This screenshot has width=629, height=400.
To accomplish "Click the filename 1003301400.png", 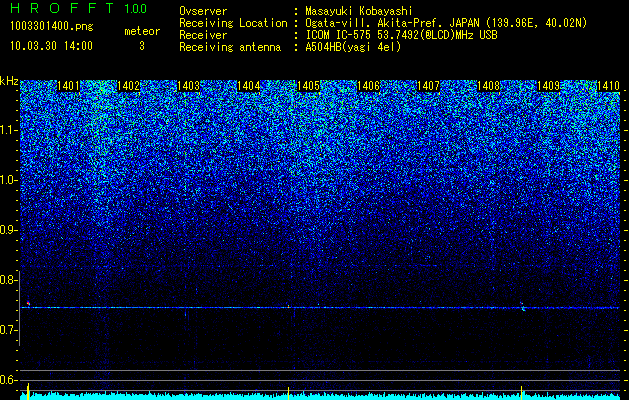I will (52, 27).
